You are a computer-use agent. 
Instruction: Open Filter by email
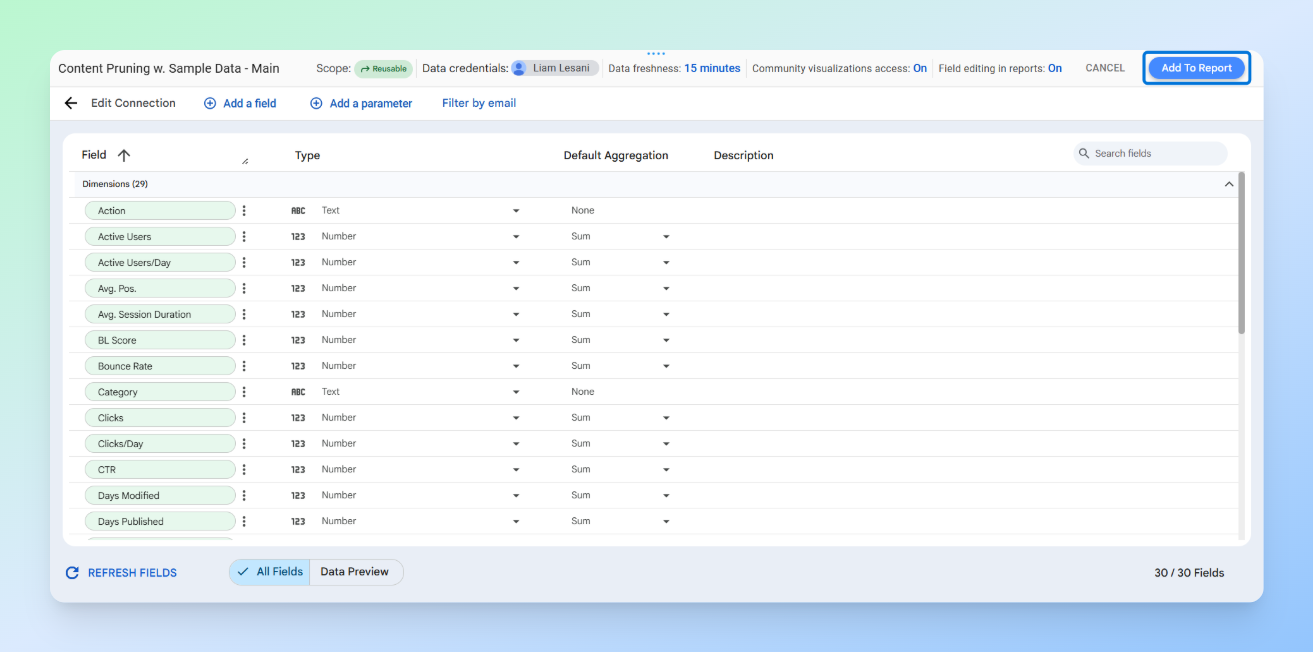click(x=478, y=103)
